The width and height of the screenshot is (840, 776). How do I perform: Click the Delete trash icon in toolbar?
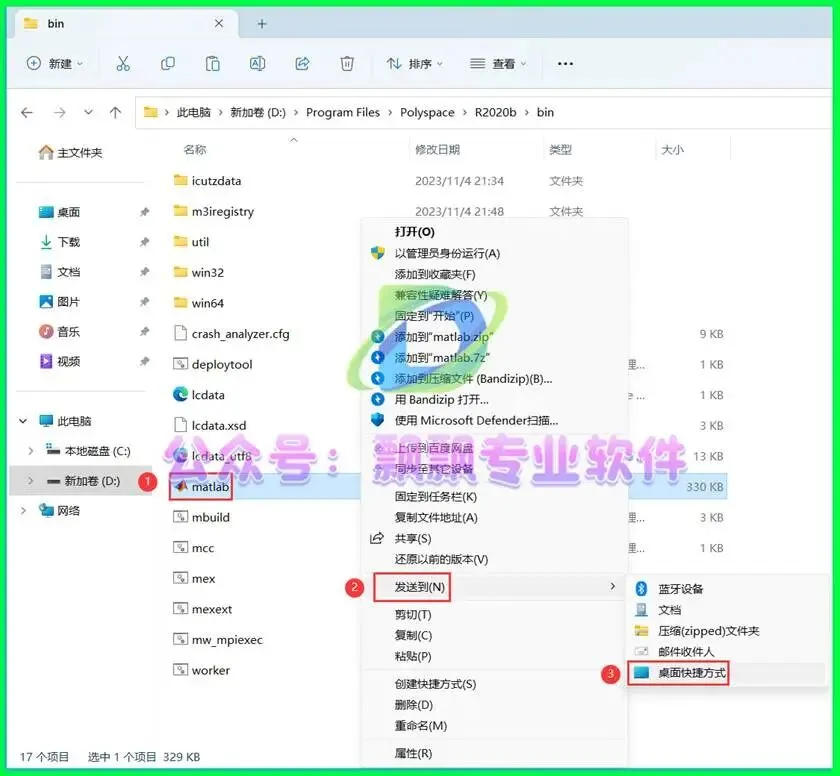click(347, 64)
